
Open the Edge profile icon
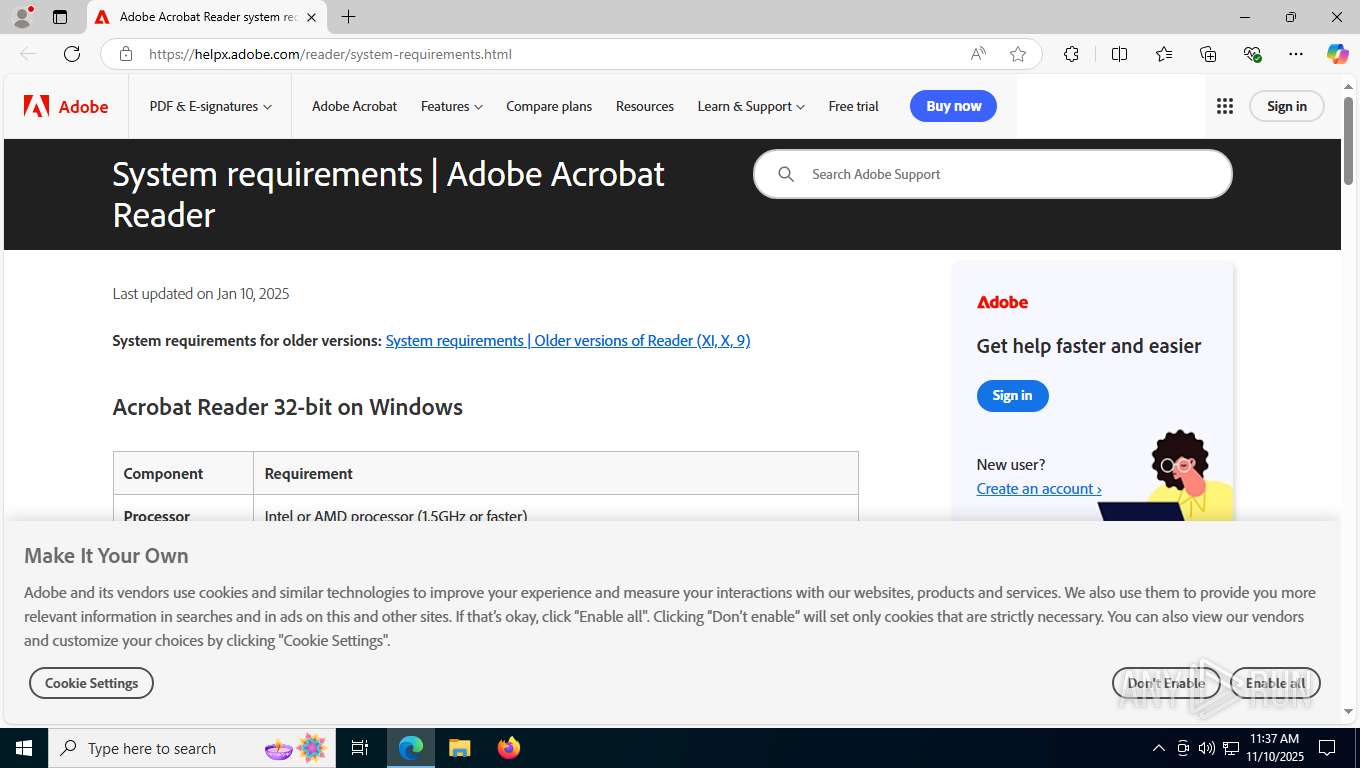point(22,16)
